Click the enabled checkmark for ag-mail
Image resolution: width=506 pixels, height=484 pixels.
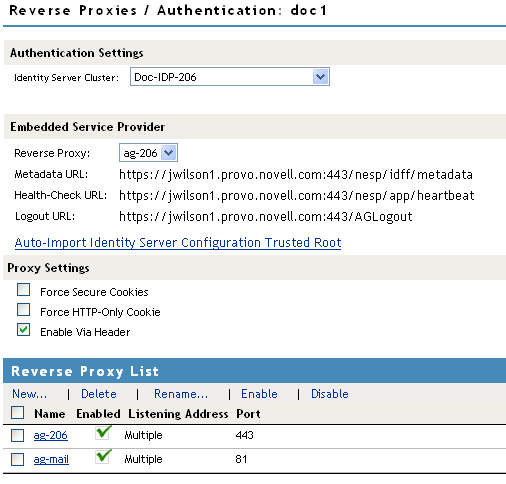[103, 457]
